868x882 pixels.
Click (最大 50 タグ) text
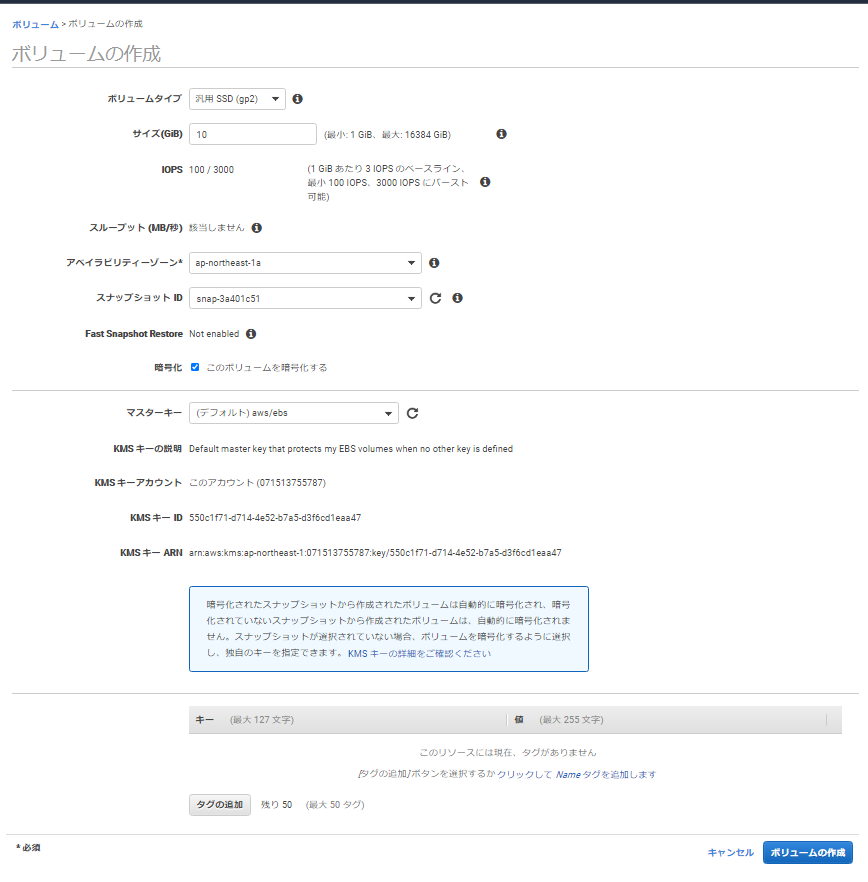pos(335,805)
